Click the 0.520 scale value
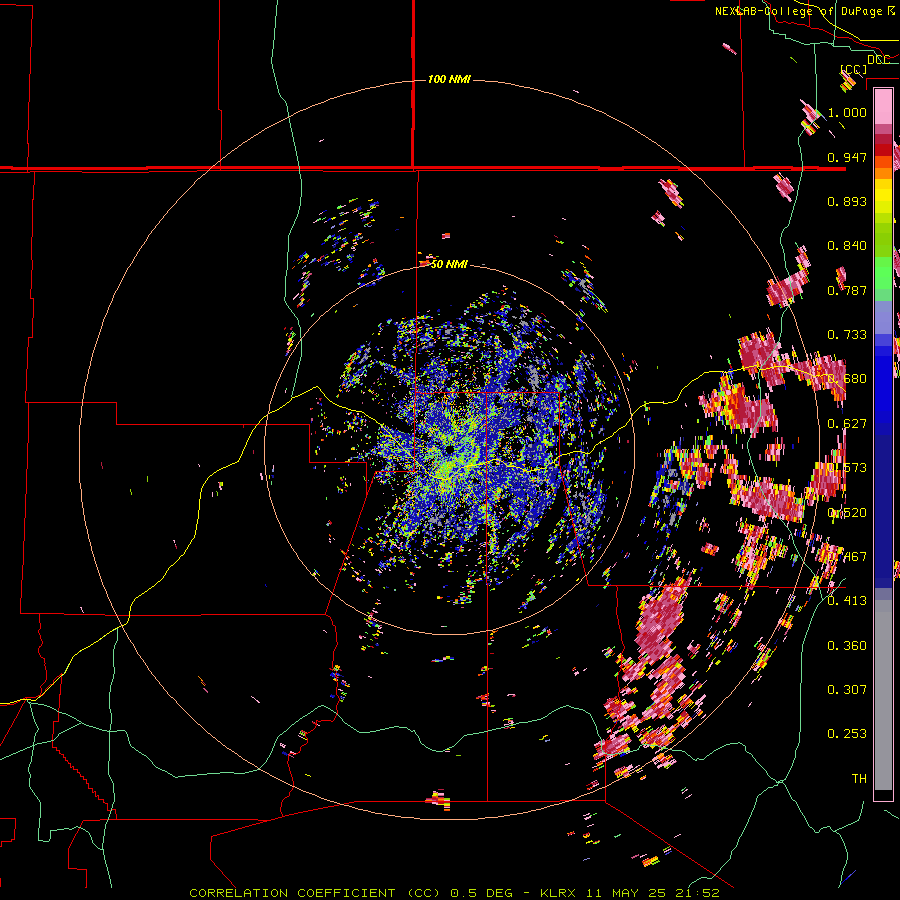 click(847, 513)
